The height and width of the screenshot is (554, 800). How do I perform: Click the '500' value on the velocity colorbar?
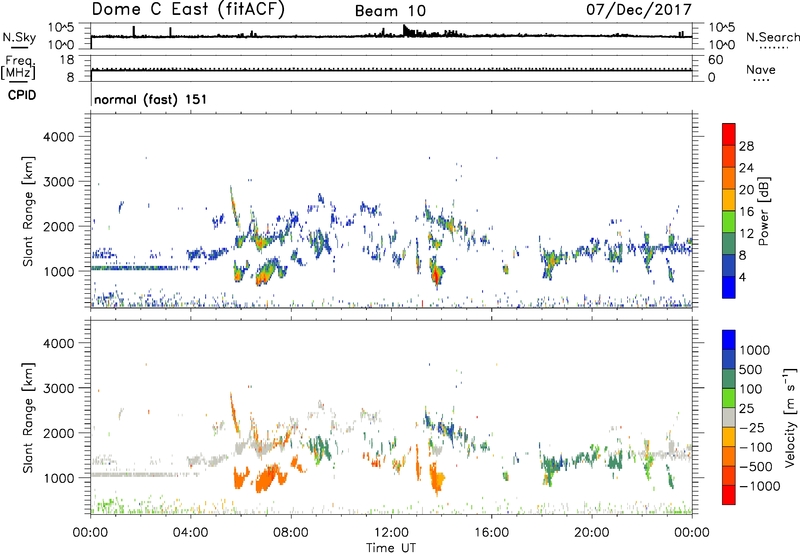[752, 370]
